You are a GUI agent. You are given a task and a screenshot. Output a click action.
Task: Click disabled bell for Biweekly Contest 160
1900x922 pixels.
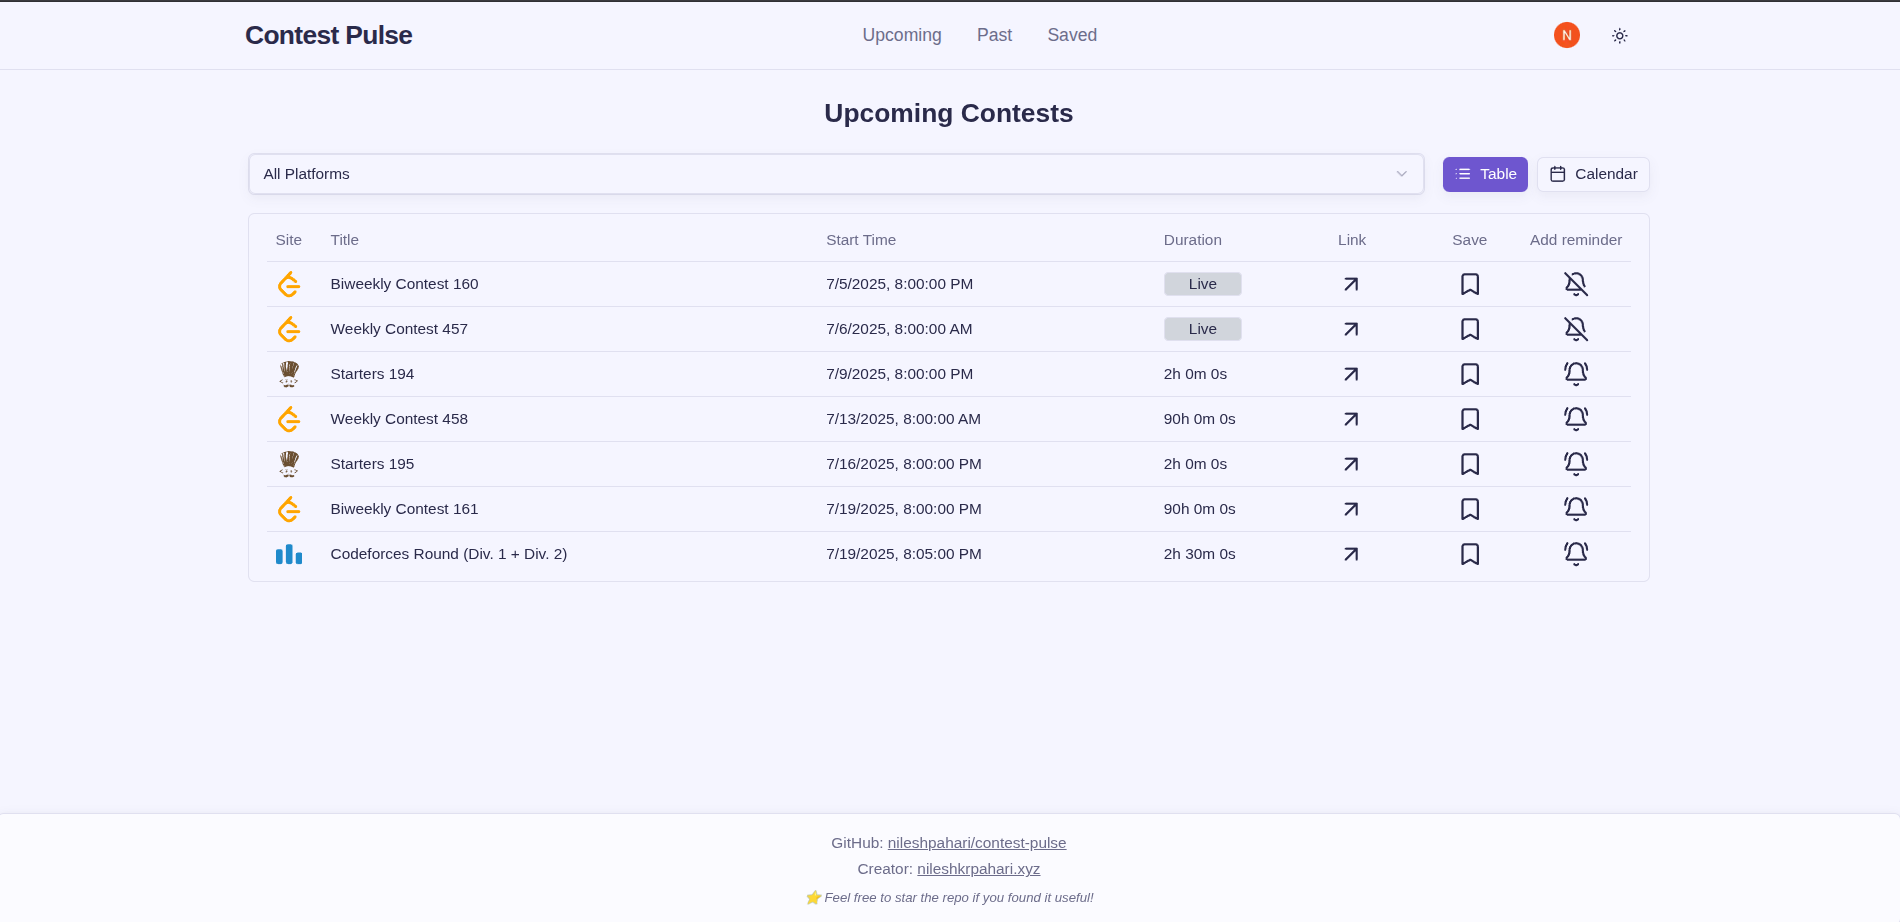tap(1576, 284)
